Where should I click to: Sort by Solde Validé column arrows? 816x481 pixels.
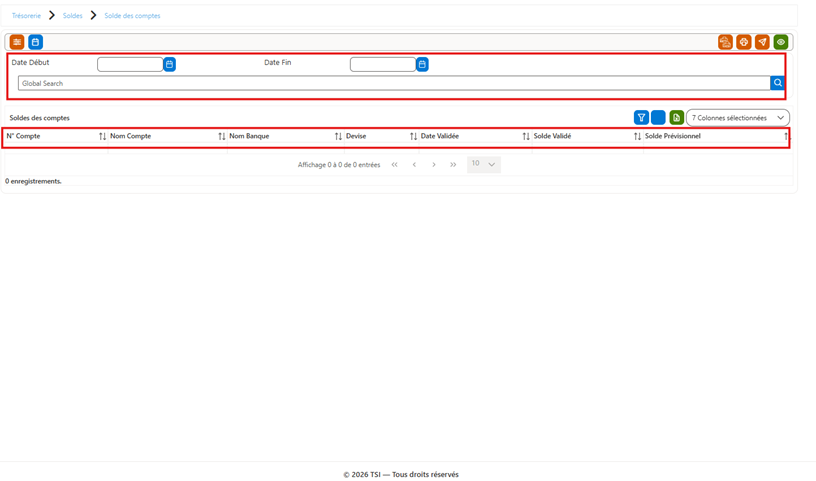pos(637,136)
